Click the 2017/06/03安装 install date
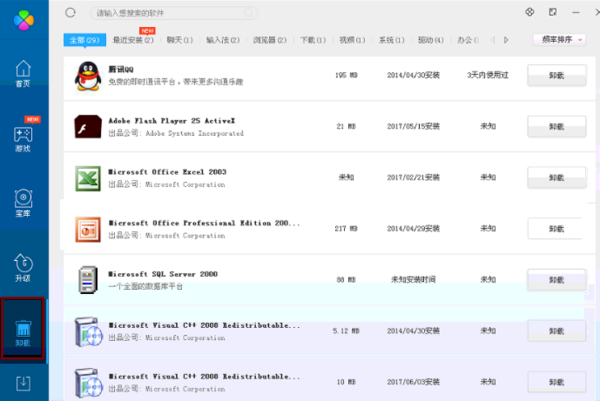The image size is (600, 401). 413,382
